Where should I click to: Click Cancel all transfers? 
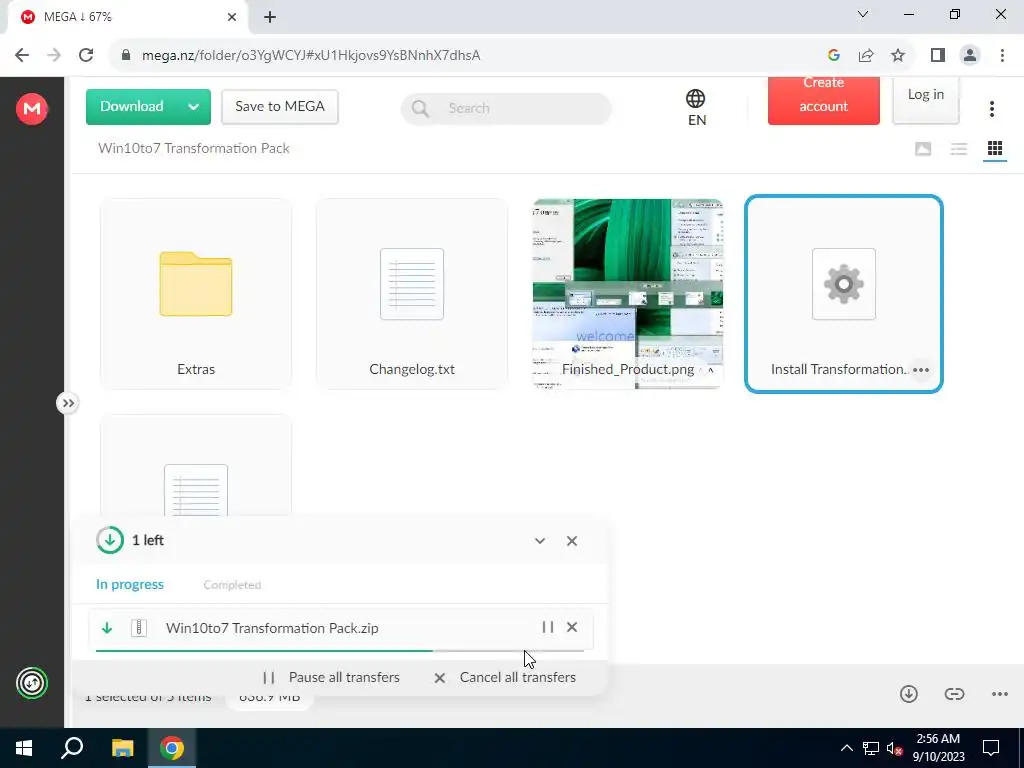(x=505, y=677)
